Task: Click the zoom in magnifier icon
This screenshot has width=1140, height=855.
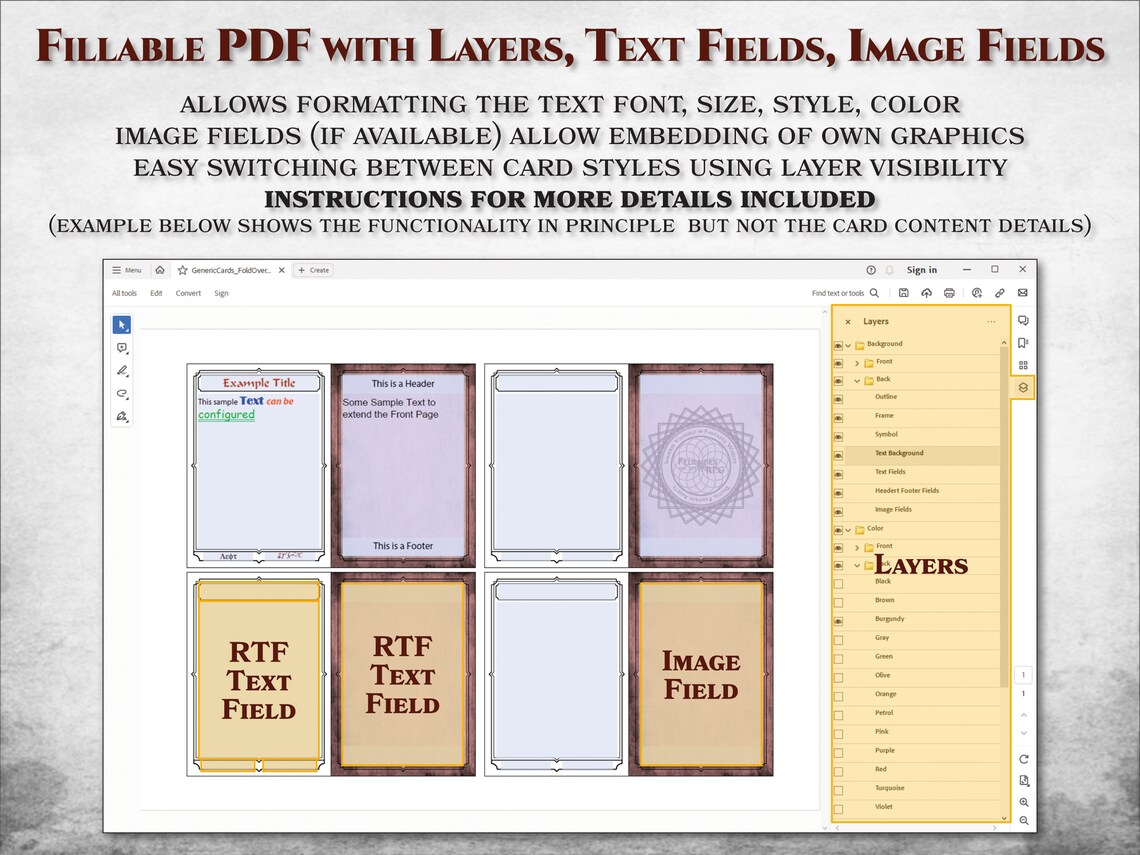Action: [x=1024, y=803]
